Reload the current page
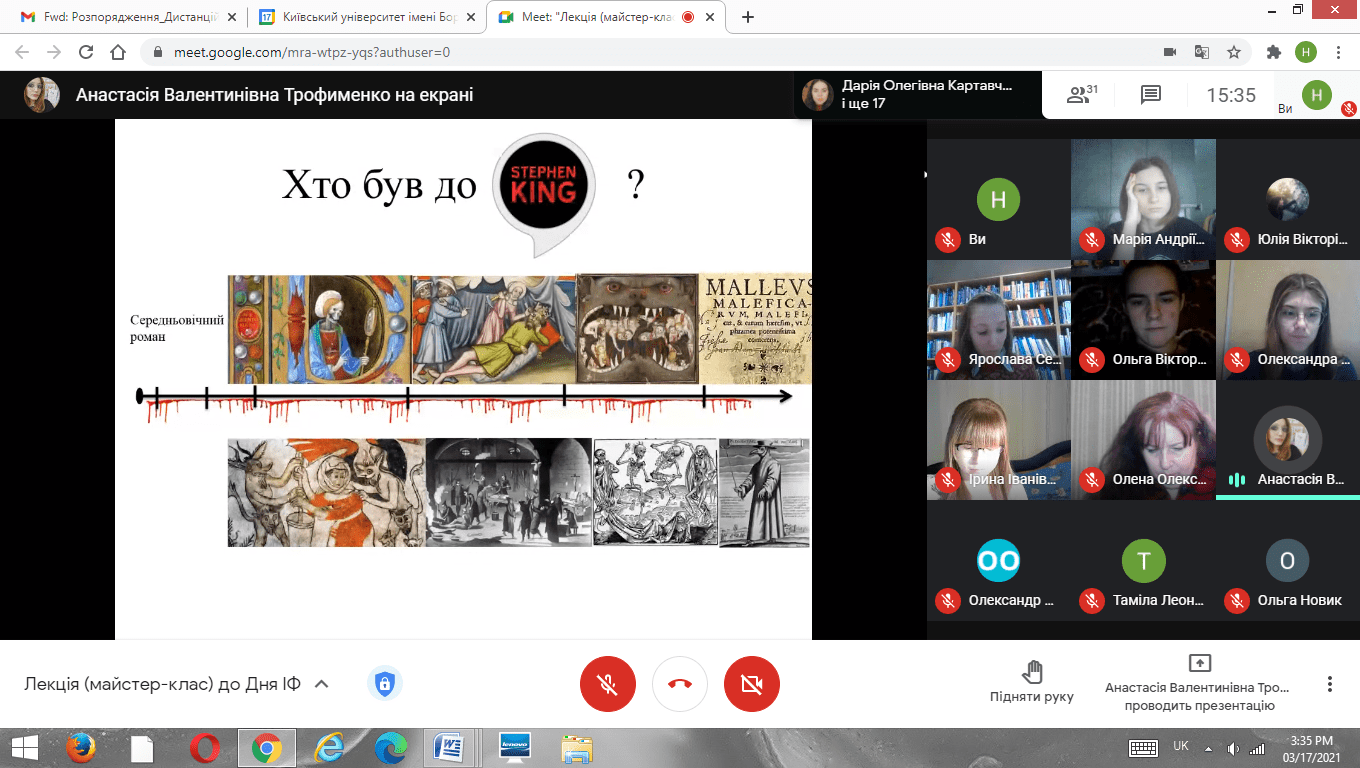 [x=86, y=52]
